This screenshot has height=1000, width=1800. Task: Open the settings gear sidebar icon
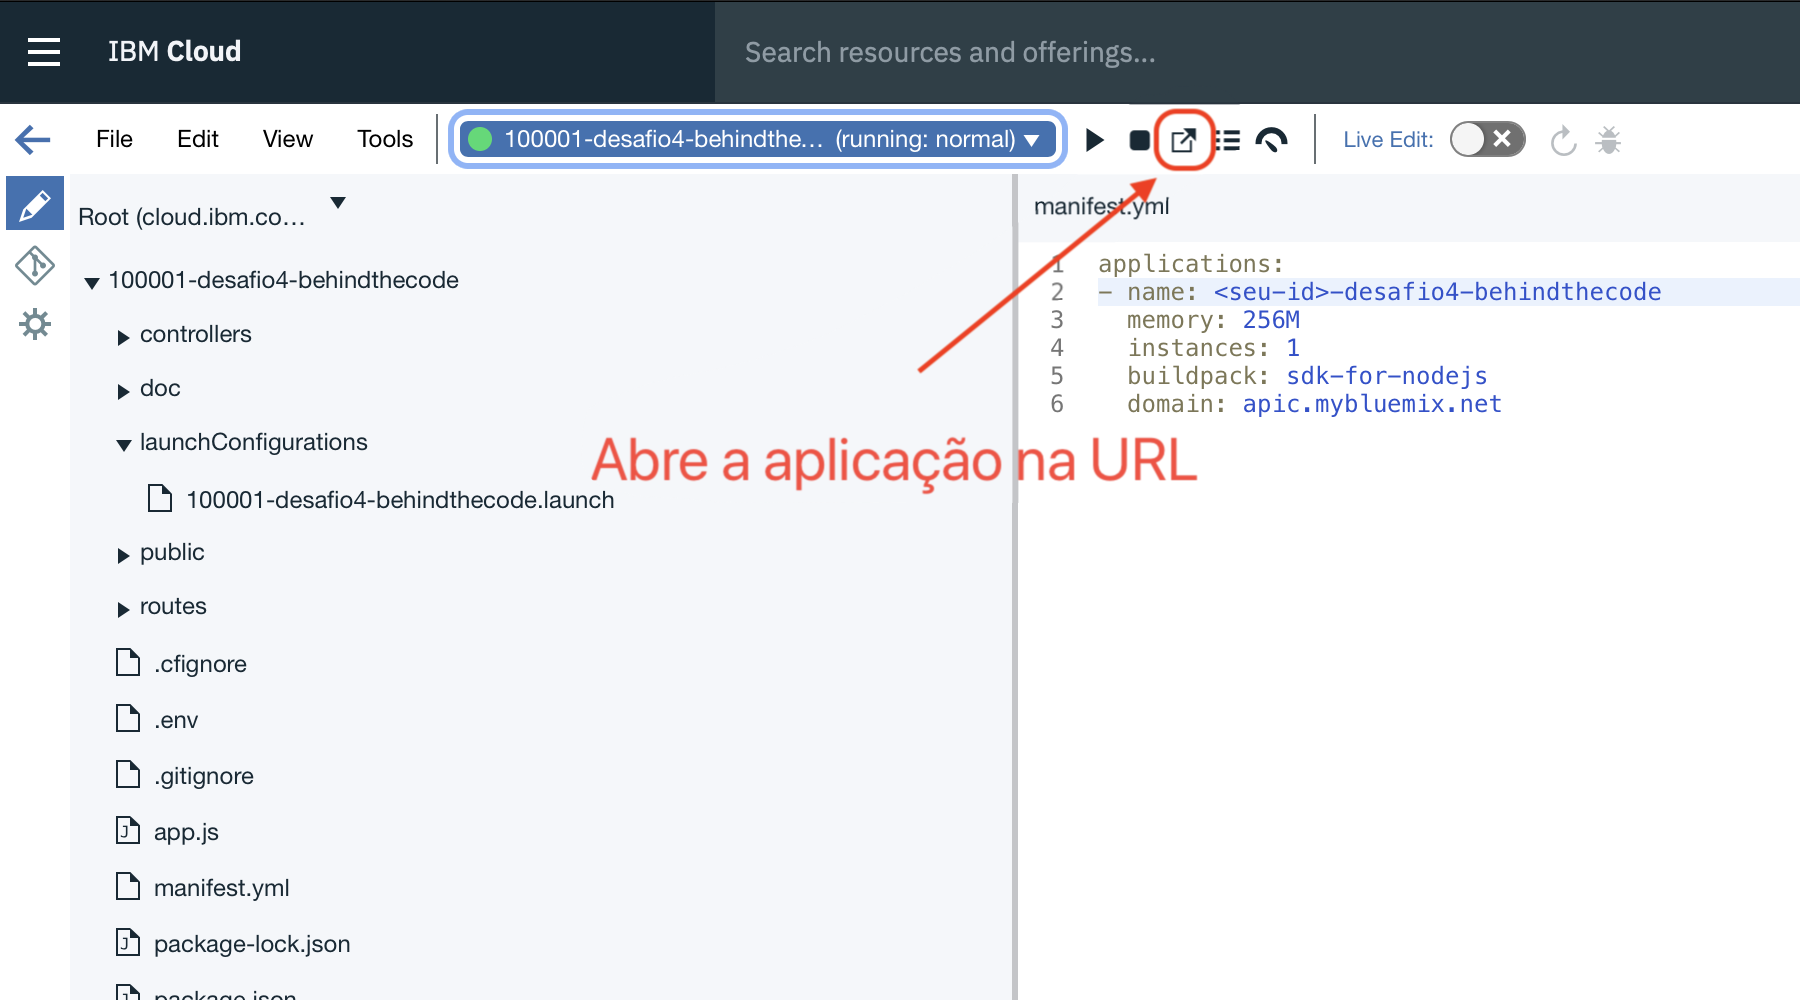[x=35, y=324]
